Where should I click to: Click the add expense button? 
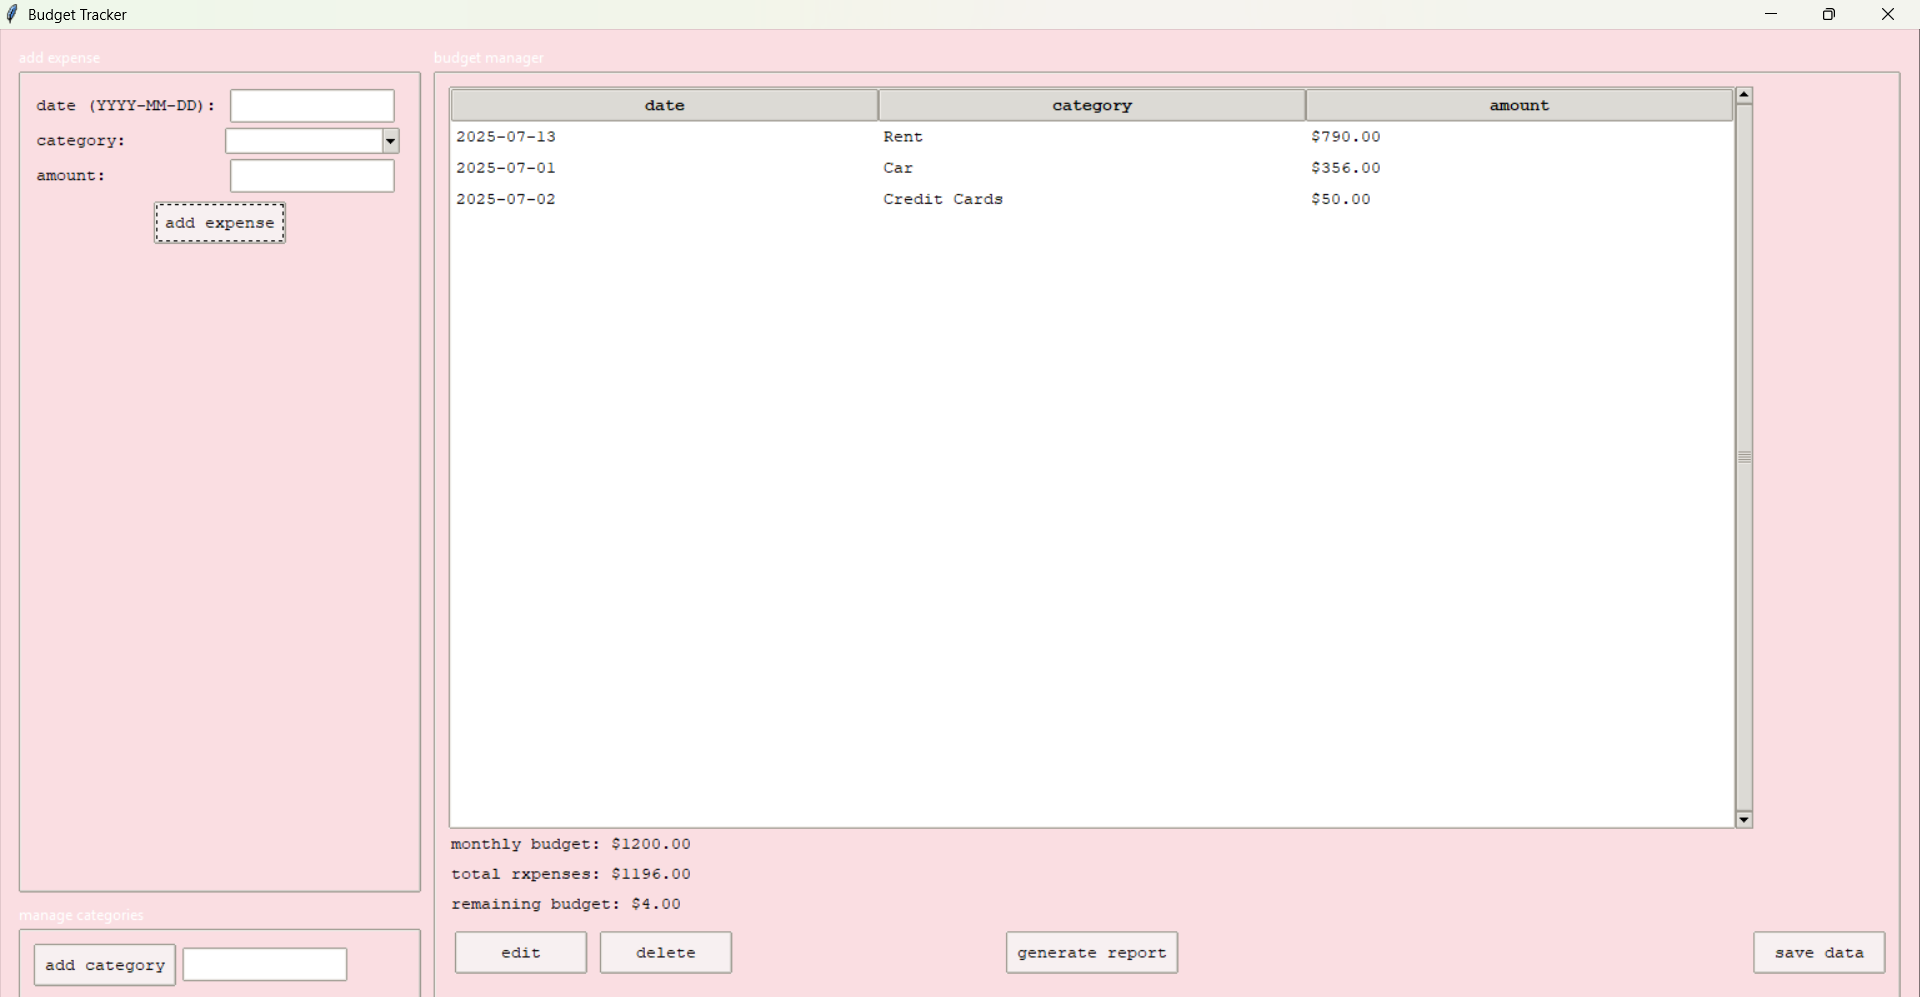point(220,223)
